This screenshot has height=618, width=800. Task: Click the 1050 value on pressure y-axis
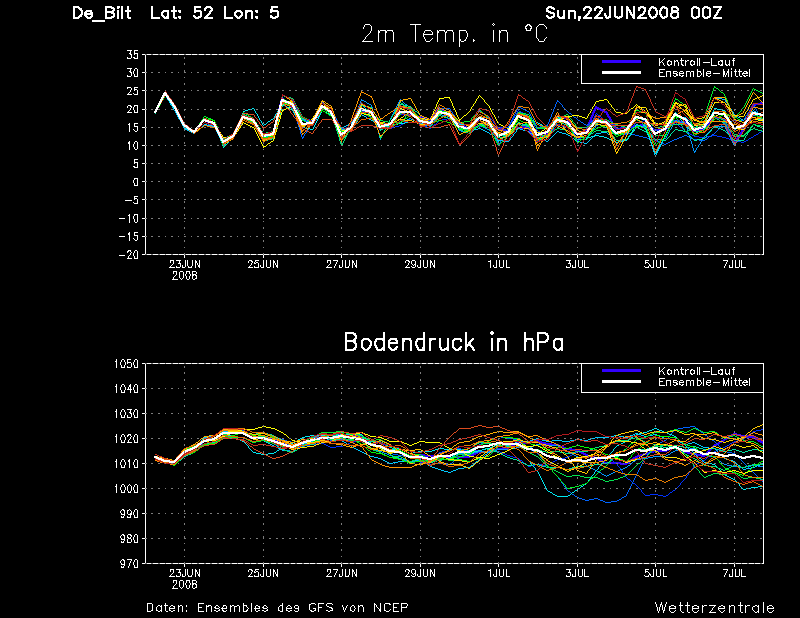point(125,364)
